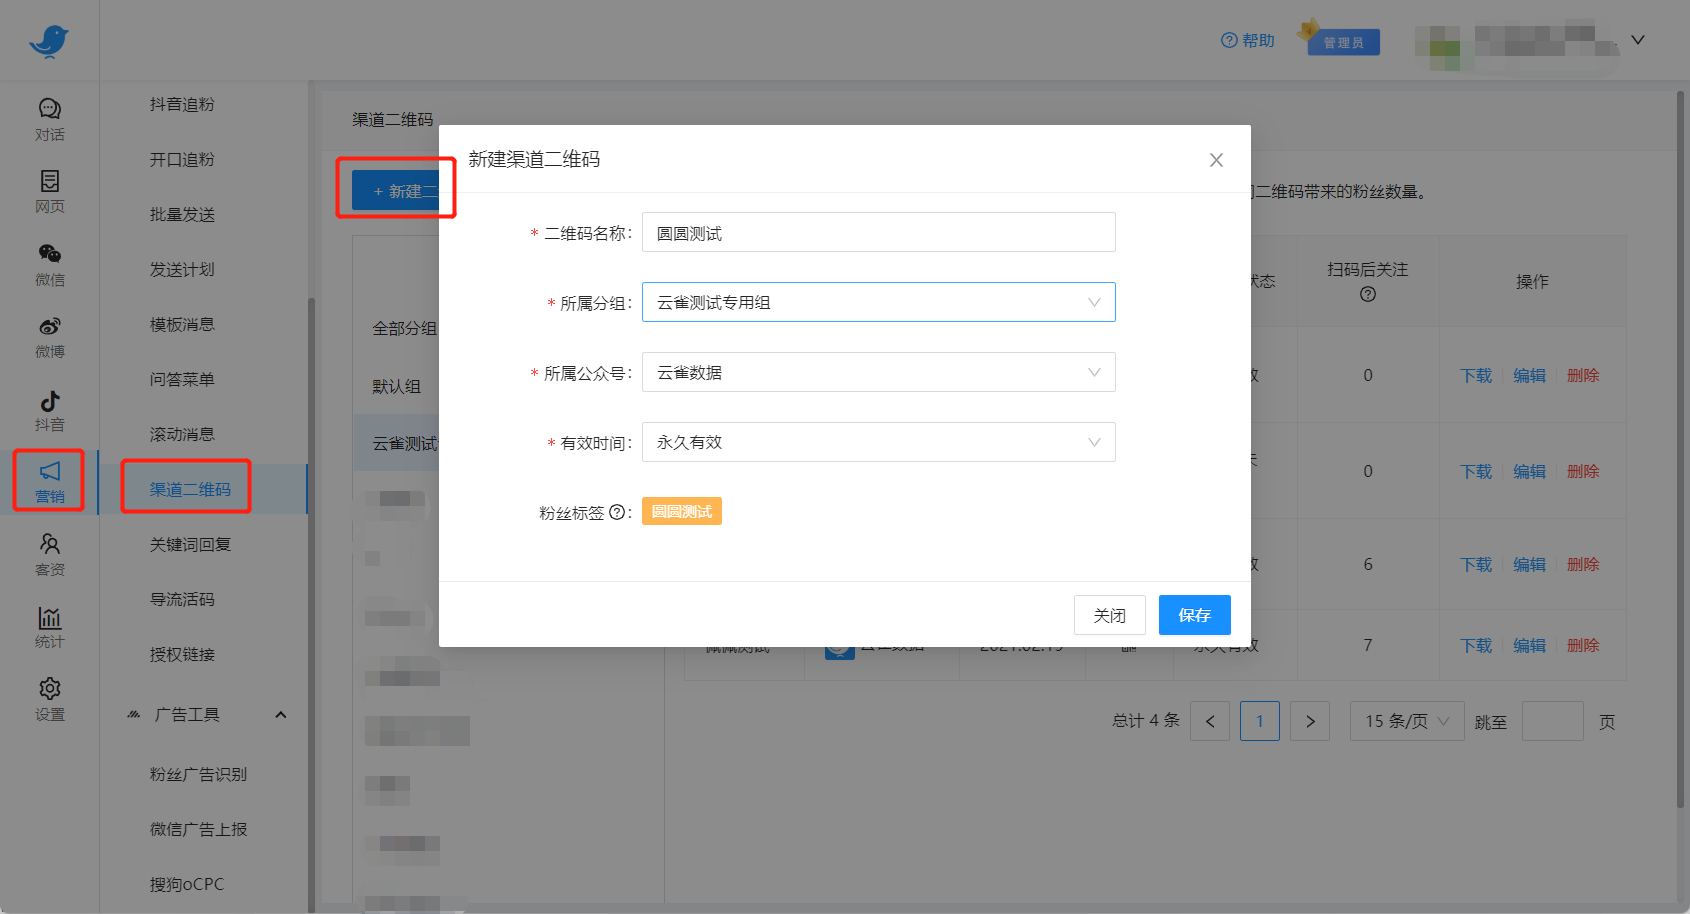
Task: Open the 所属公众号 account dropdown
Action: pyautogui.click(x=878, y=372)
